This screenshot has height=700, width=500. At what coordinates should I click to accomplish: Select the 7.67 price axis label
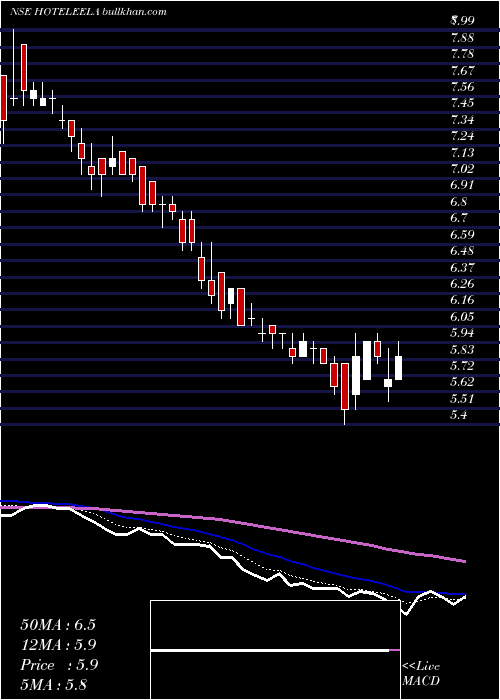pos(462,71)
